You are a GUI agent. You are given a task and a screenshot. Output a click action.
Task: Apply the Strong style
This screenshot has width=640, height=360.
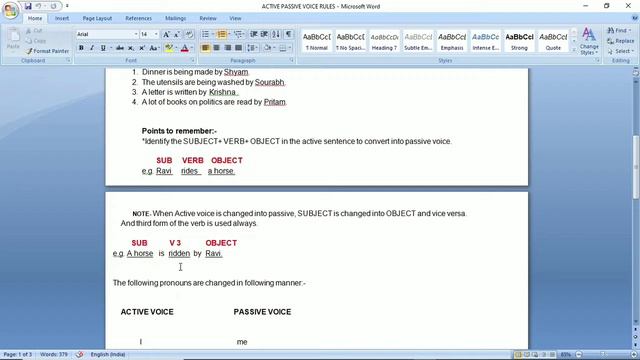519,41
